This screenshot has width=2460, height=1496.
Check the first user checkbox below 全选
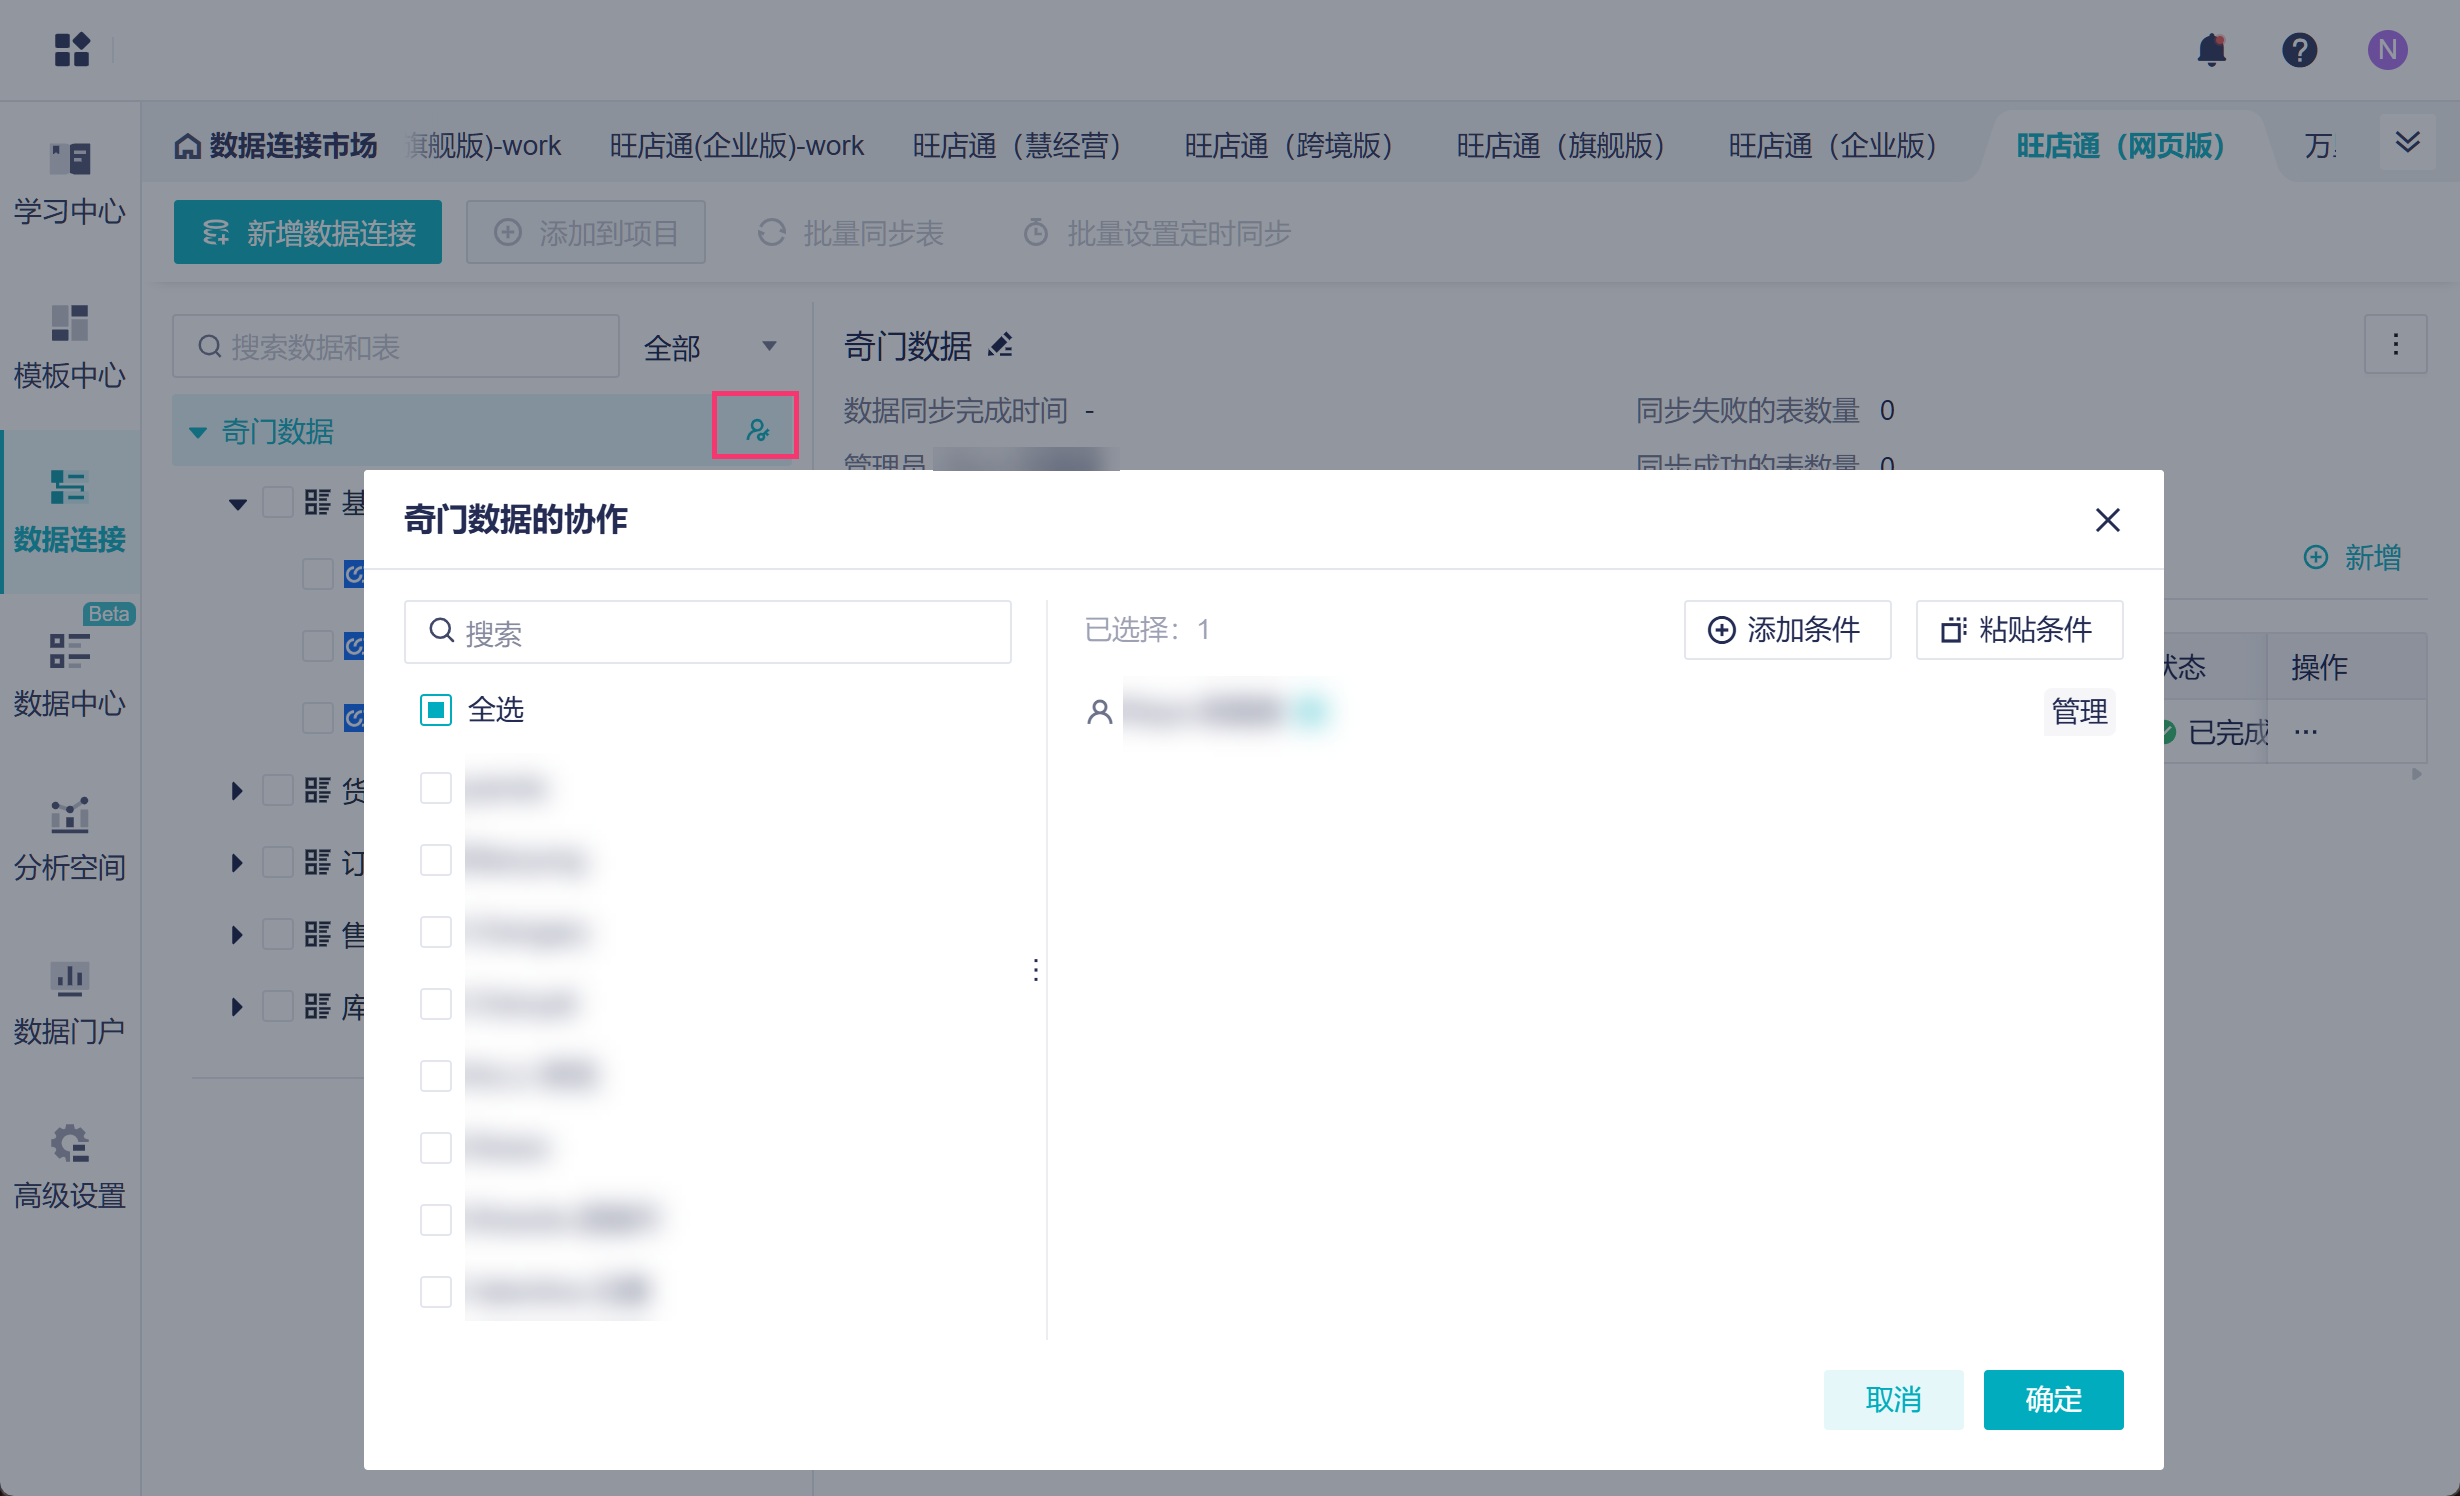[x=436, y=788]
